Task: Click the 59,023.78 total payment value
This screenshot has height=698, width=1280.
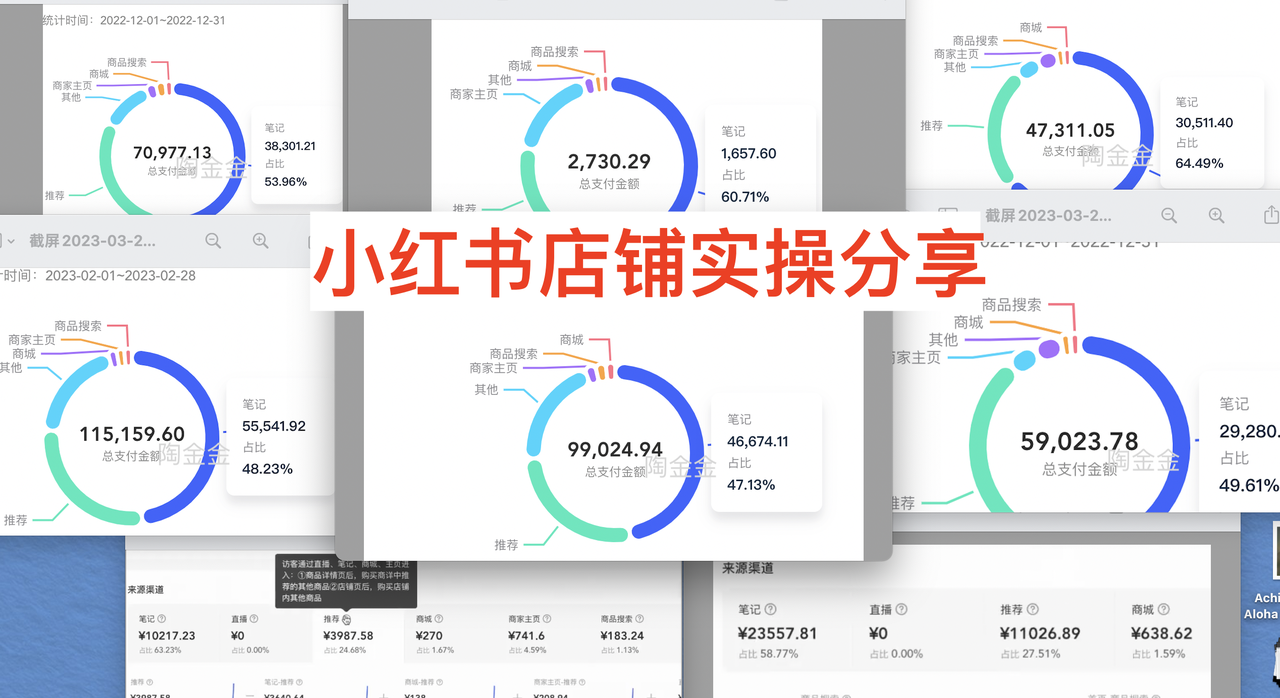Action: point(1079,441)
